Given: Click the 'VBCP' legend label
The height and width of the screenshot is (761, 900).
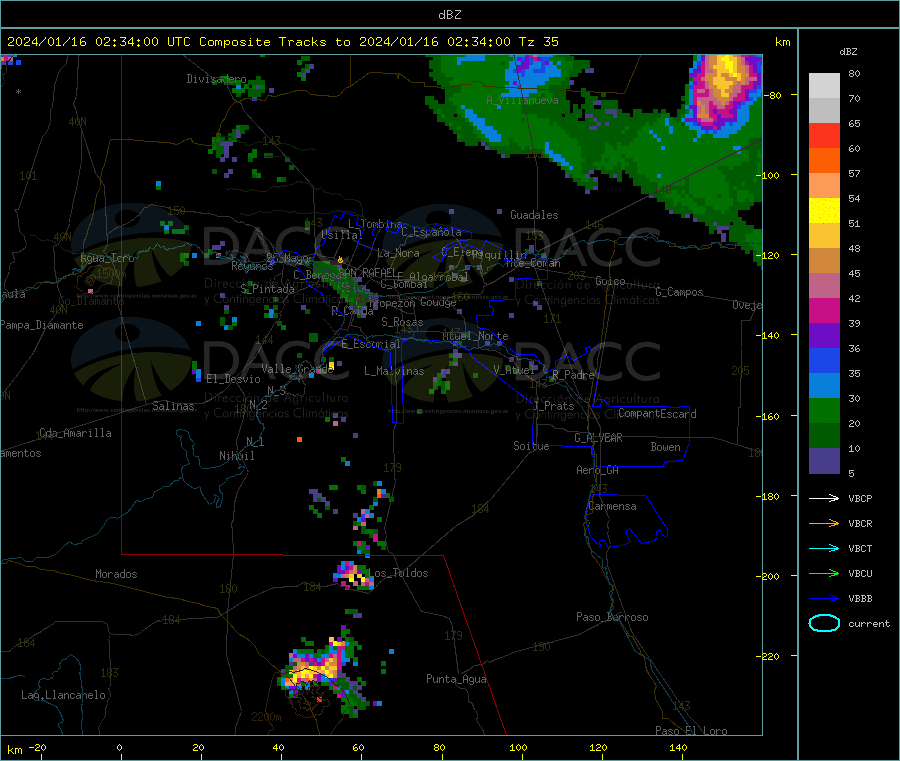Looking at the screenshot, I should [x=860, y=498].
